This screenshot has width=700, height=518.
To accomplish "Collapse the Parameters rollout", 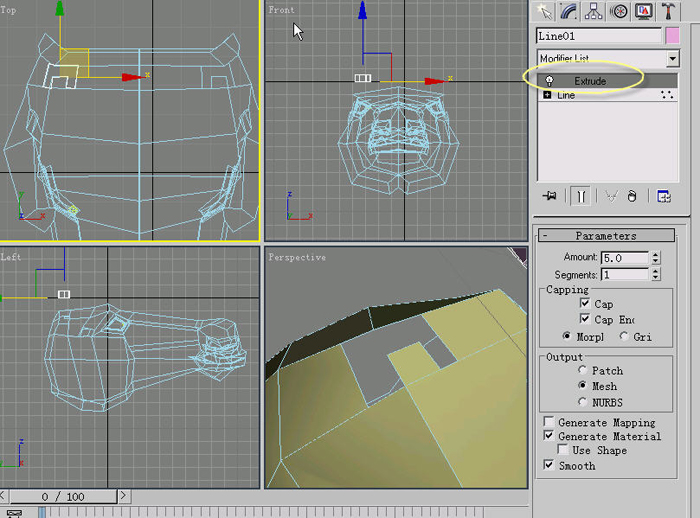I will [x=606, y=235].
